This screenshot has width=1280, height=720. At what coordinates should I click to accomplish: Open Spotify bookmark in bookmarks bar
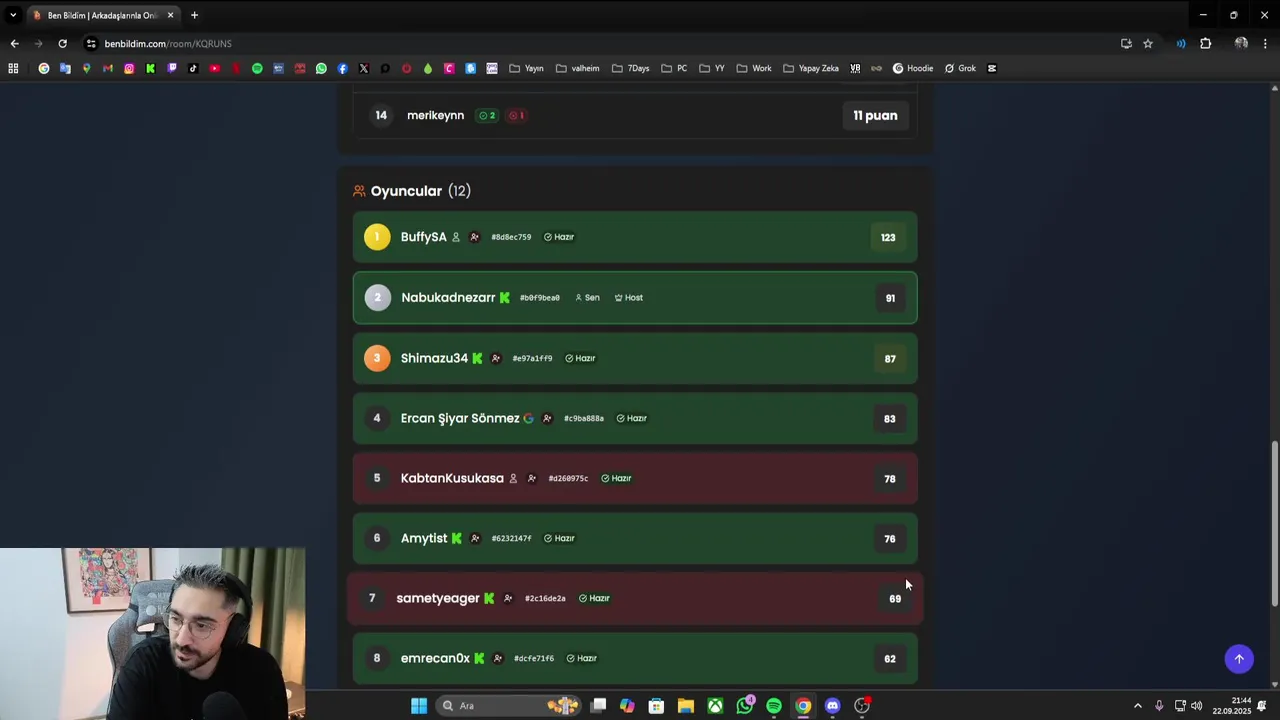257,68
